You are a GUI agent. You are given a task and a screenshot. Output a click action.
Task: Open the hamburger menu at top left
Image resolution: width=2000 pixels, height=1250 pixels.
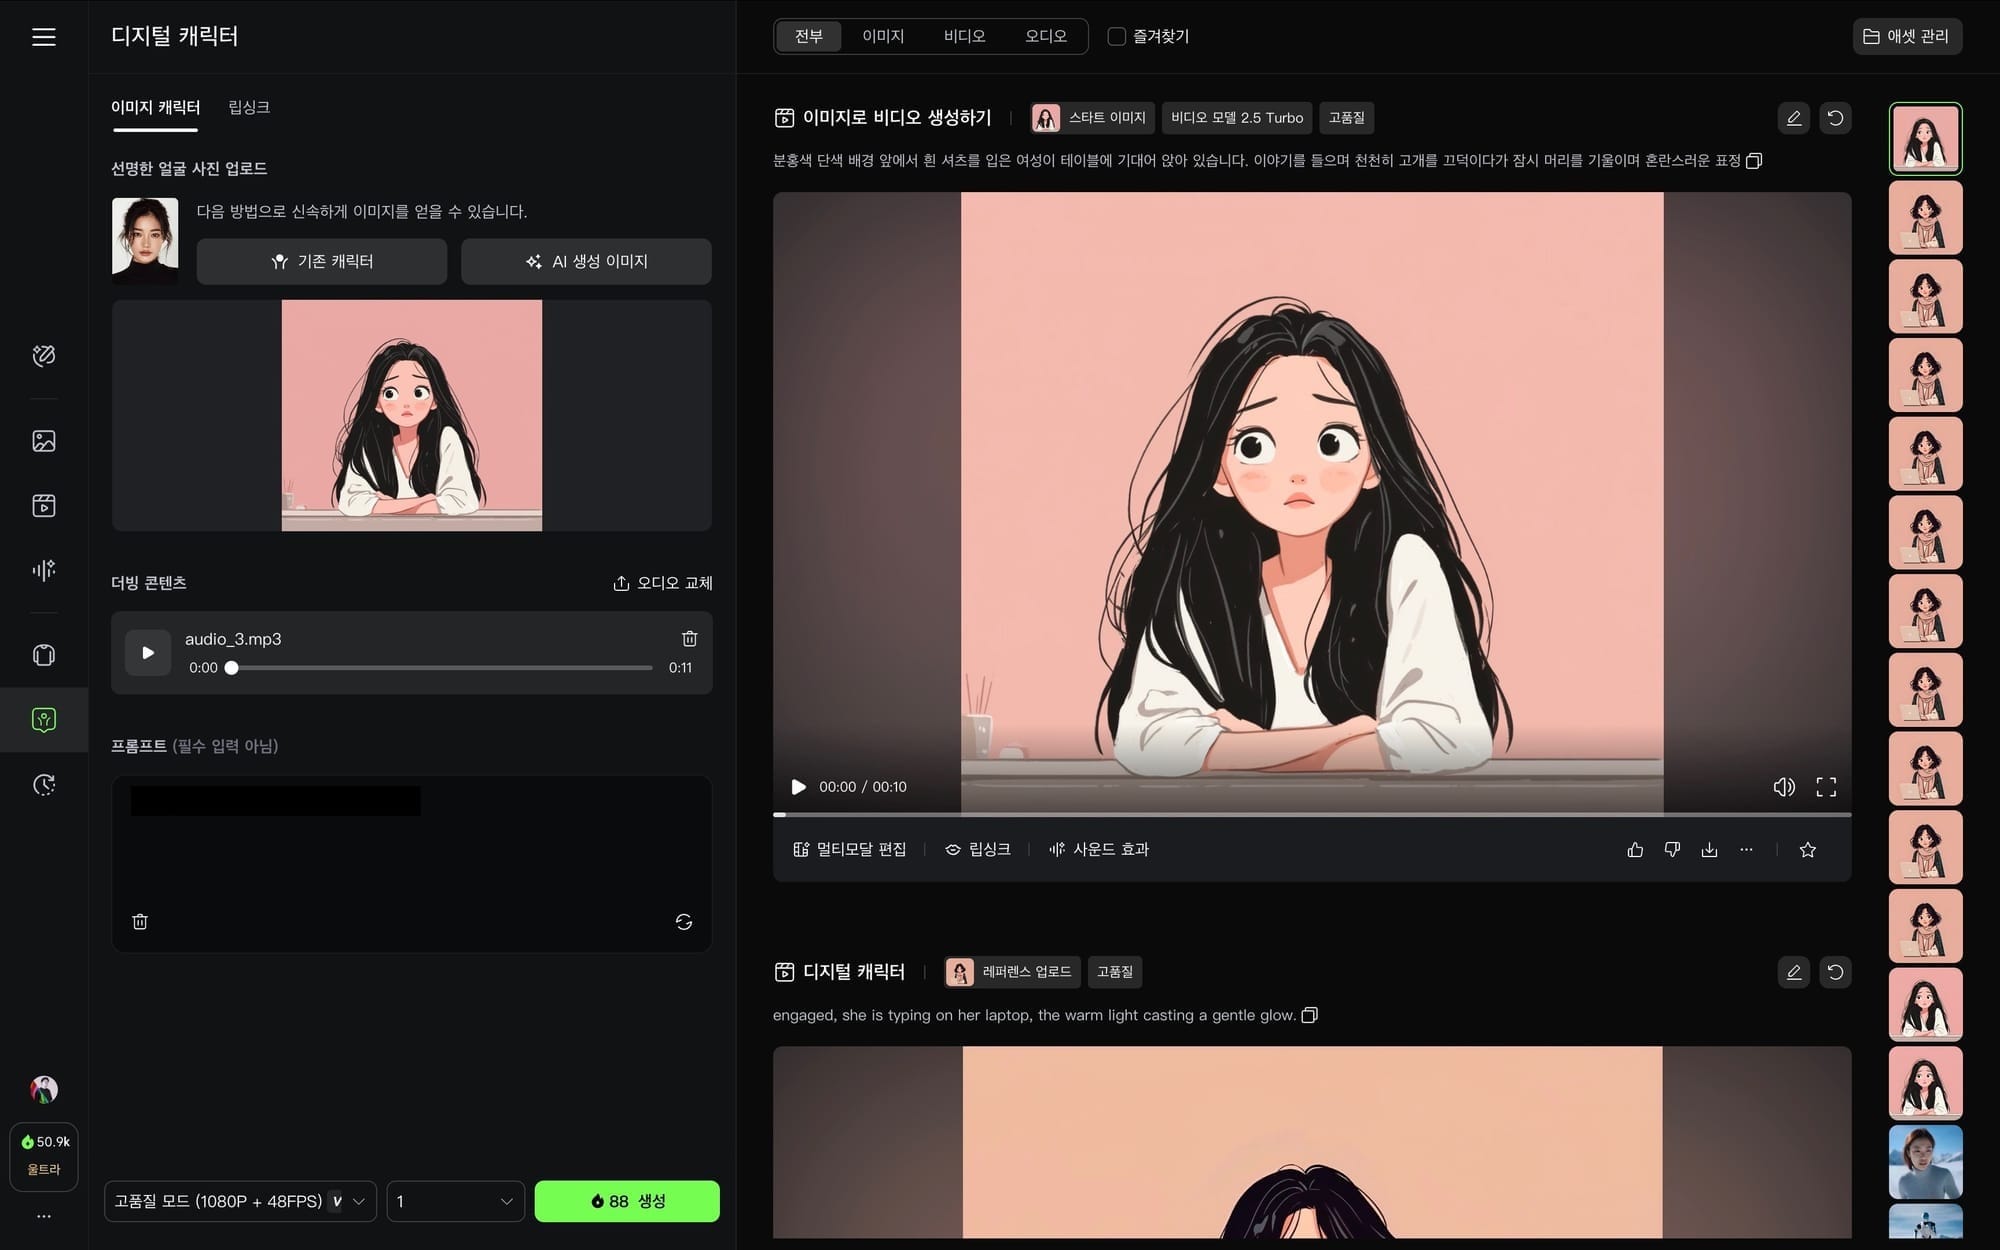(x=43, y=37)
